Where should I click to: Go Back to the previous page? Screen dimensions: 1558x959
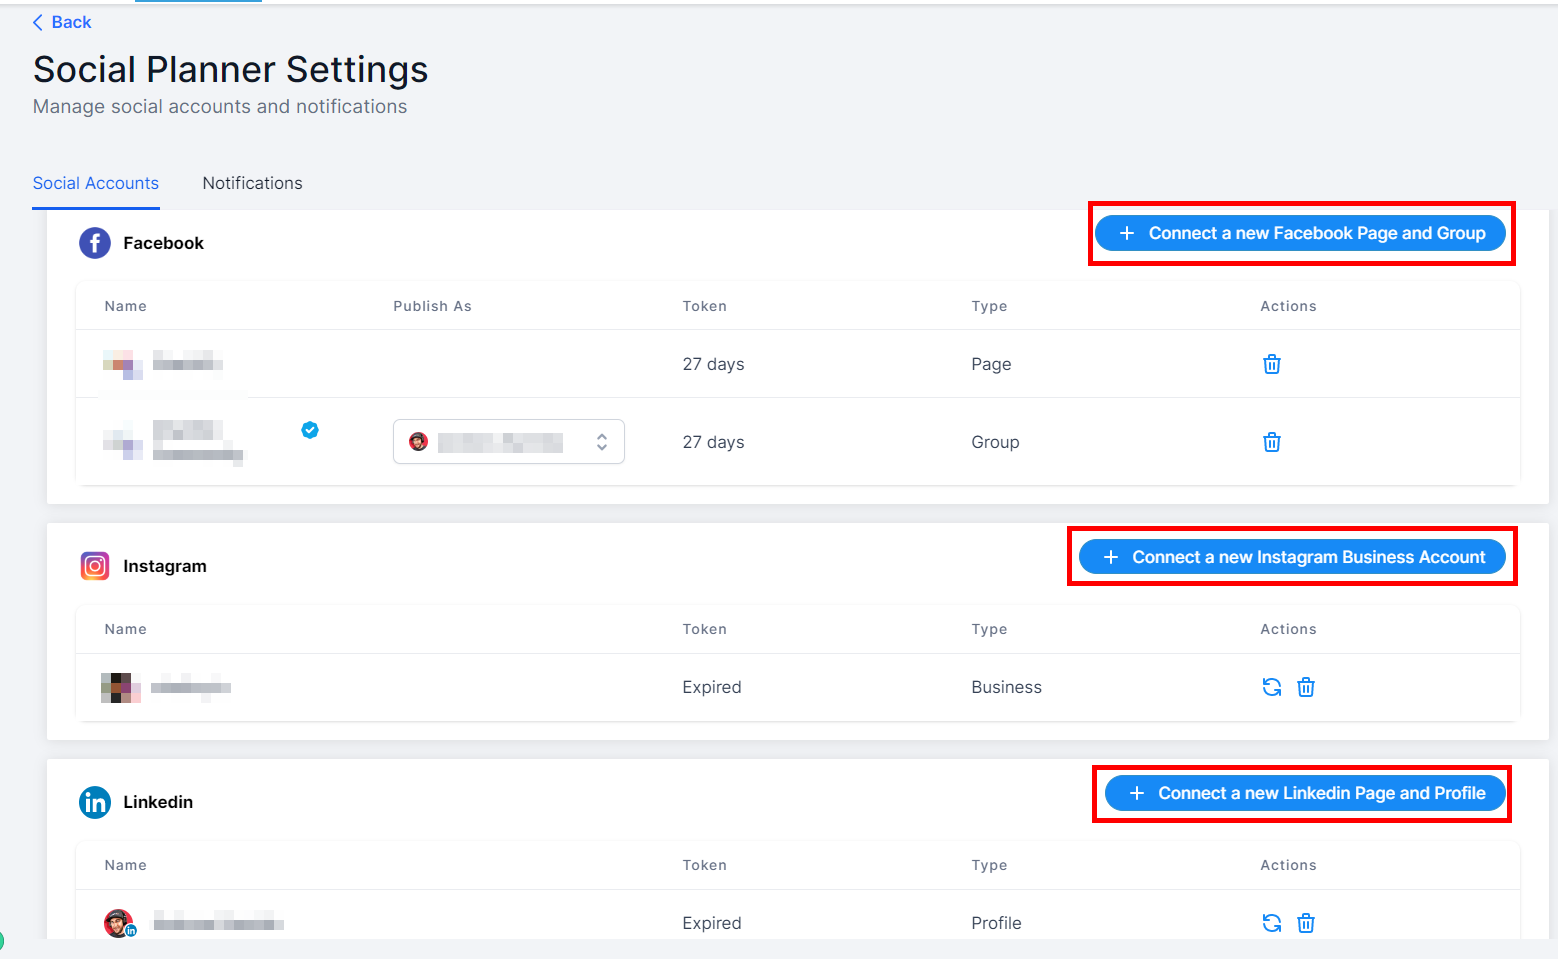62,22
